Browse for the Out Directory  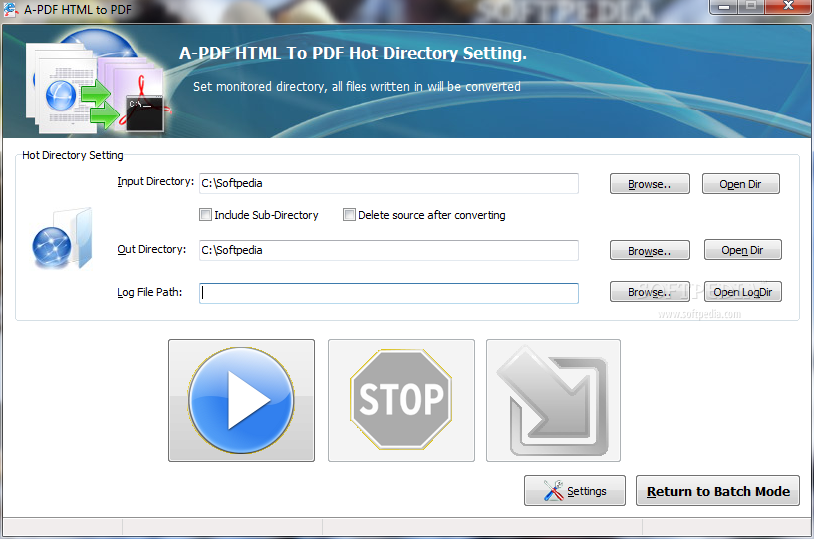point(649,250)
